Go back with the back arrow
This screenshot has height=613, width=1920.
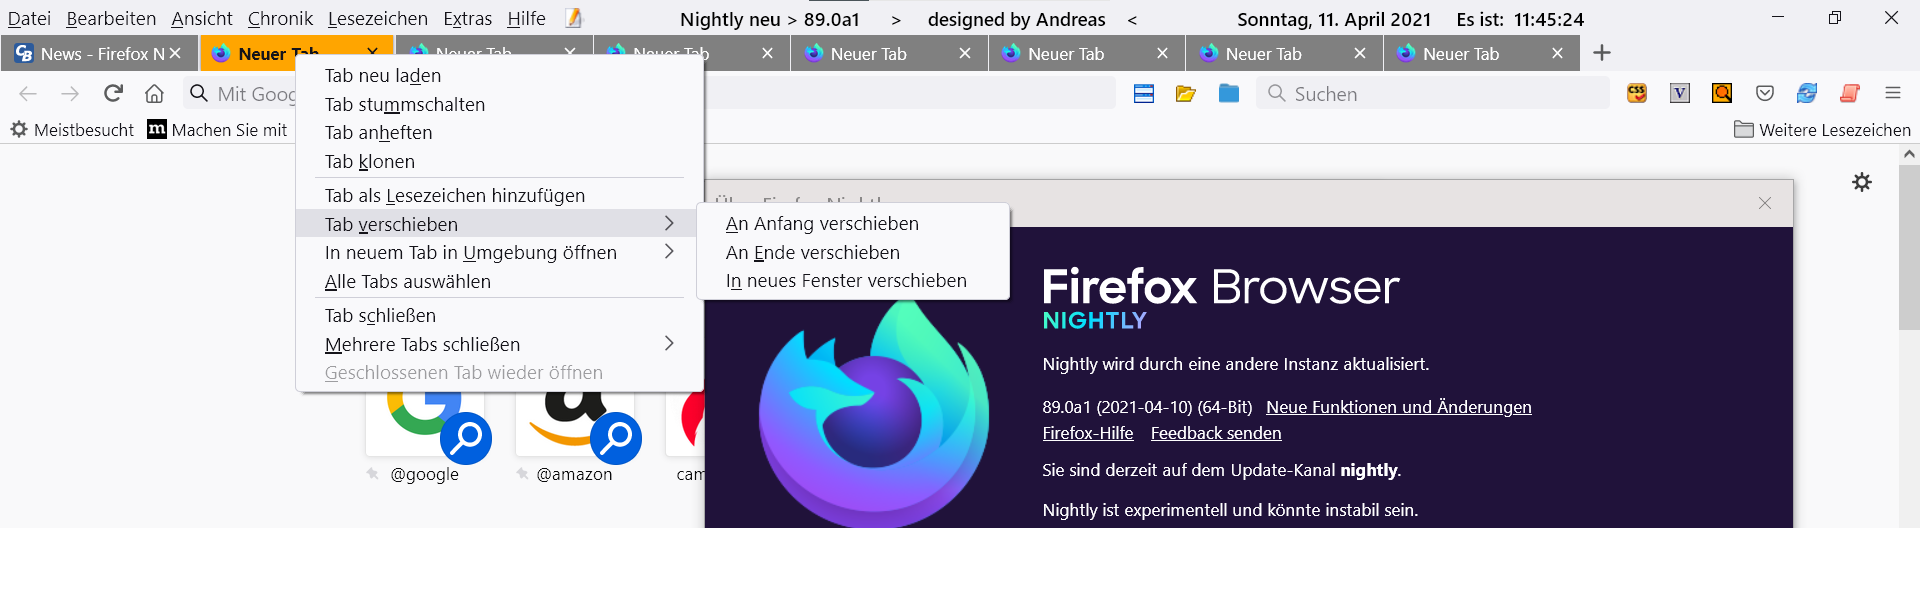tap(28, 94)
